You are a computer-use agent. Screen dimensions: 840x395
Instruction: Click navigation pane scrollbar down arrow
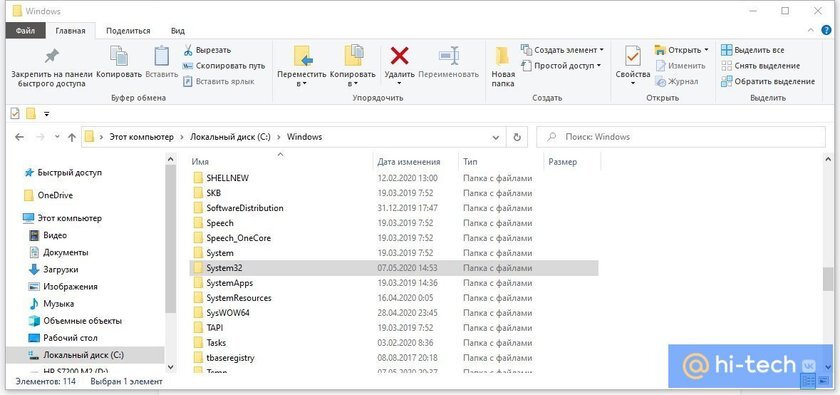tap(171, 368)
